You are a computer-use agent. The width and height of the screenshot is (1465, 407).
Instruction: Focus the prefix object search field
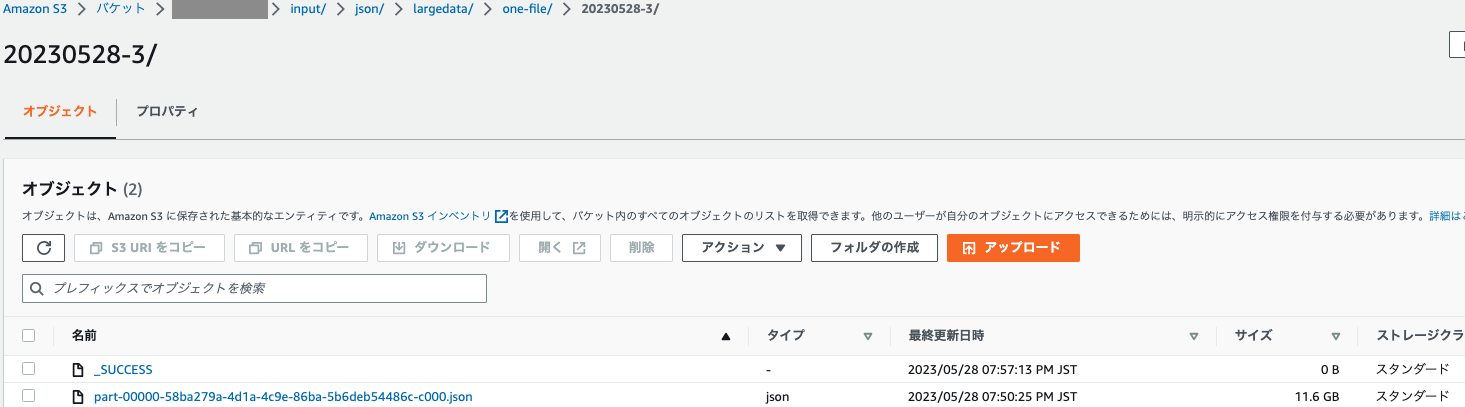[254, 288]
